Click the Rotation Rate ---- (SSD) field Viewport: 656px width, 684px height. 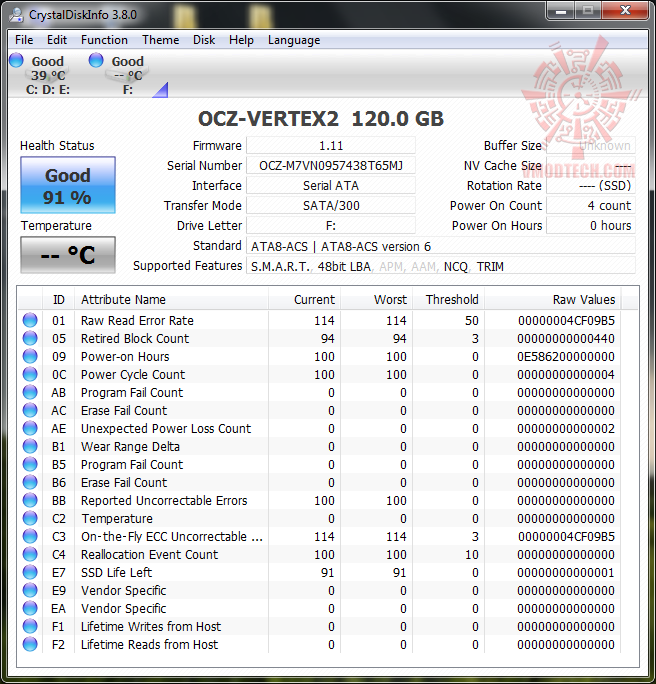coord(591,186)
